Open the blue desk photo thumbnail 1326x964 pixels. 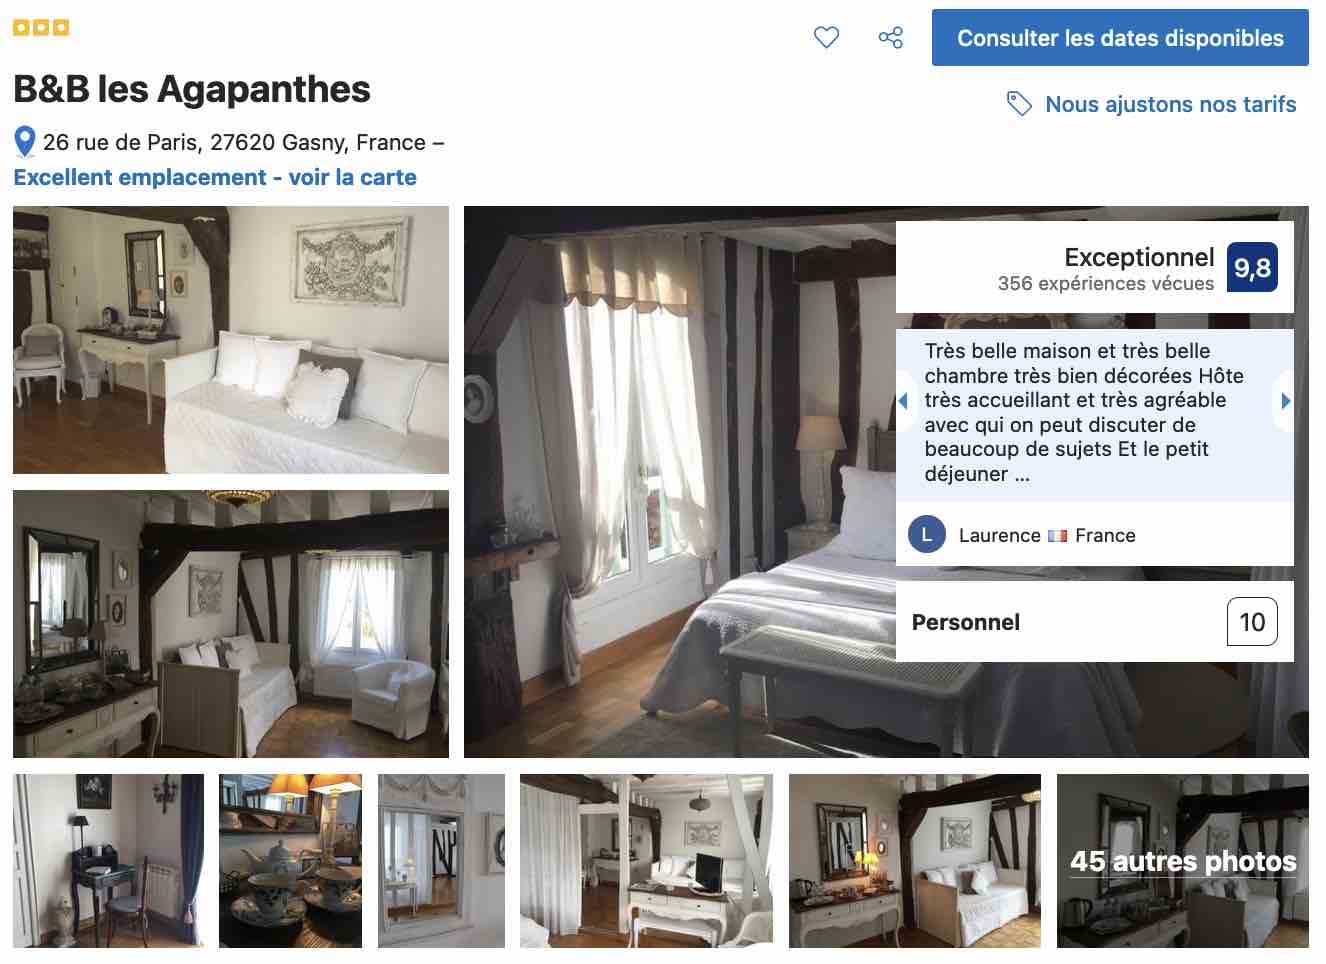[108, 861]
